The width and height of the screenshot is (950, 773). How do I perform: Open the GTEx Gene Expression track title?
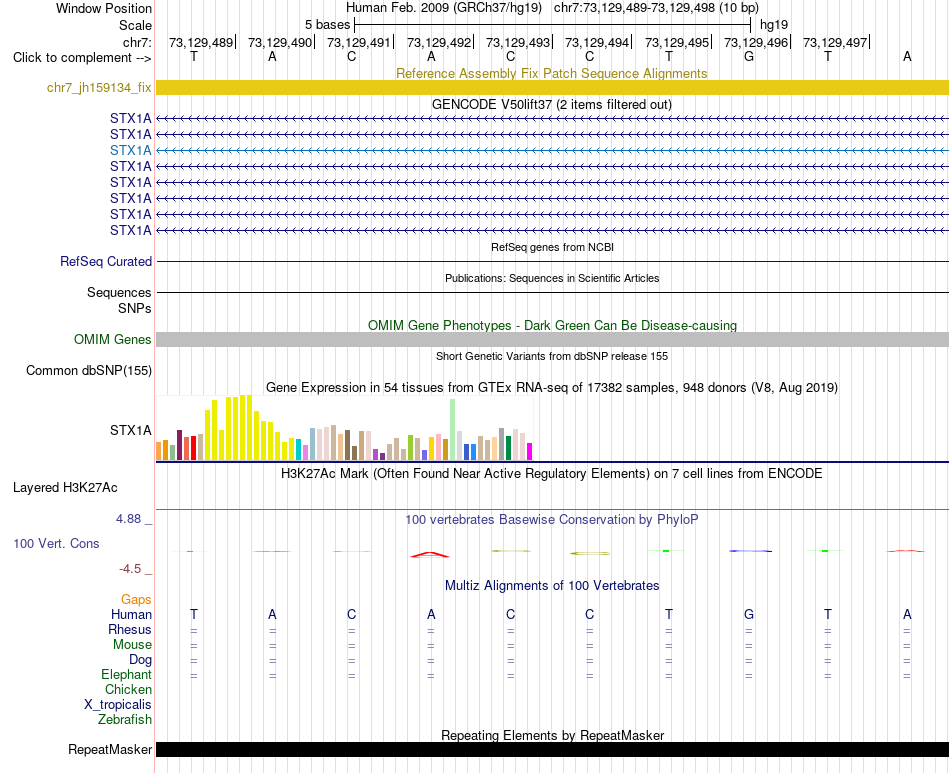551,387
